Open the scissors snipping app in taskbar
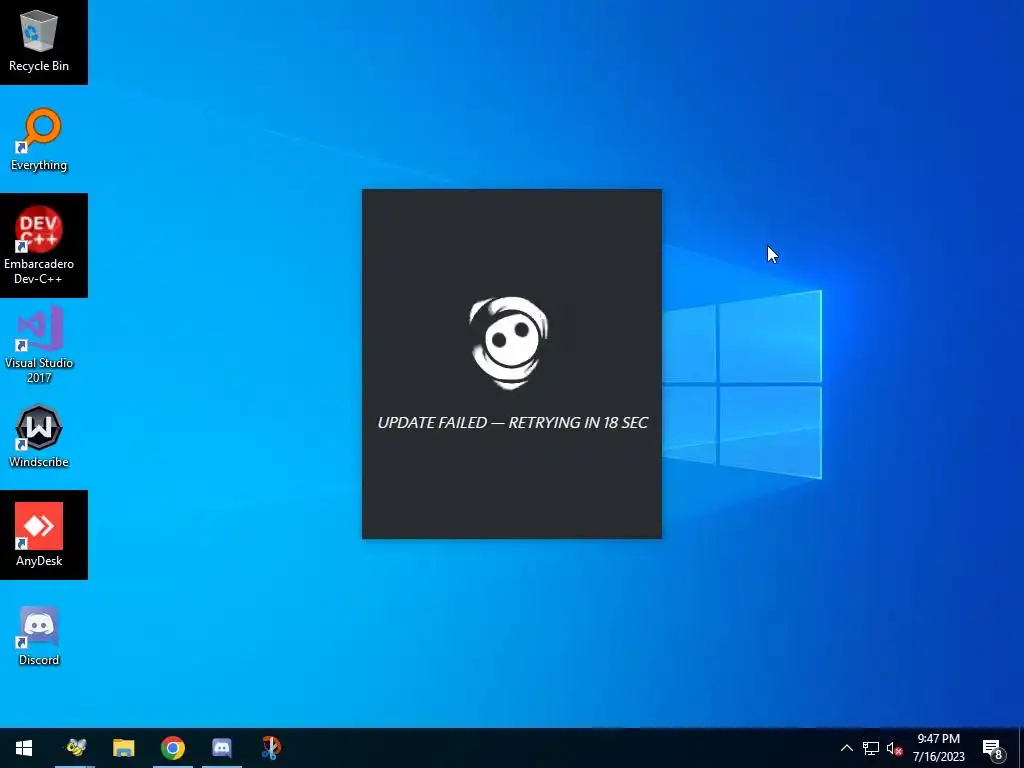 [271, 748]
